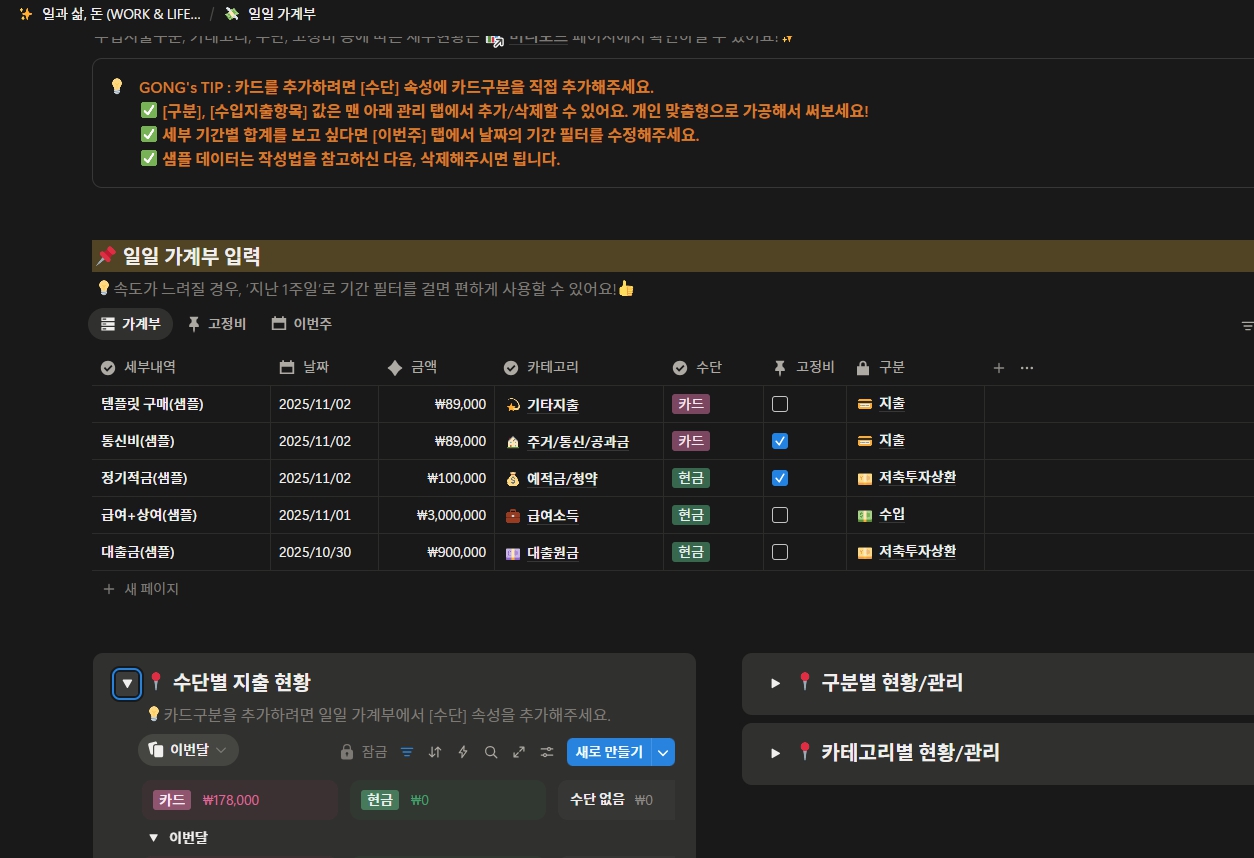This screenshot has width=1254, height=858.
Task: Open the 카테고리 column header menu
Action: pos(579,368)
